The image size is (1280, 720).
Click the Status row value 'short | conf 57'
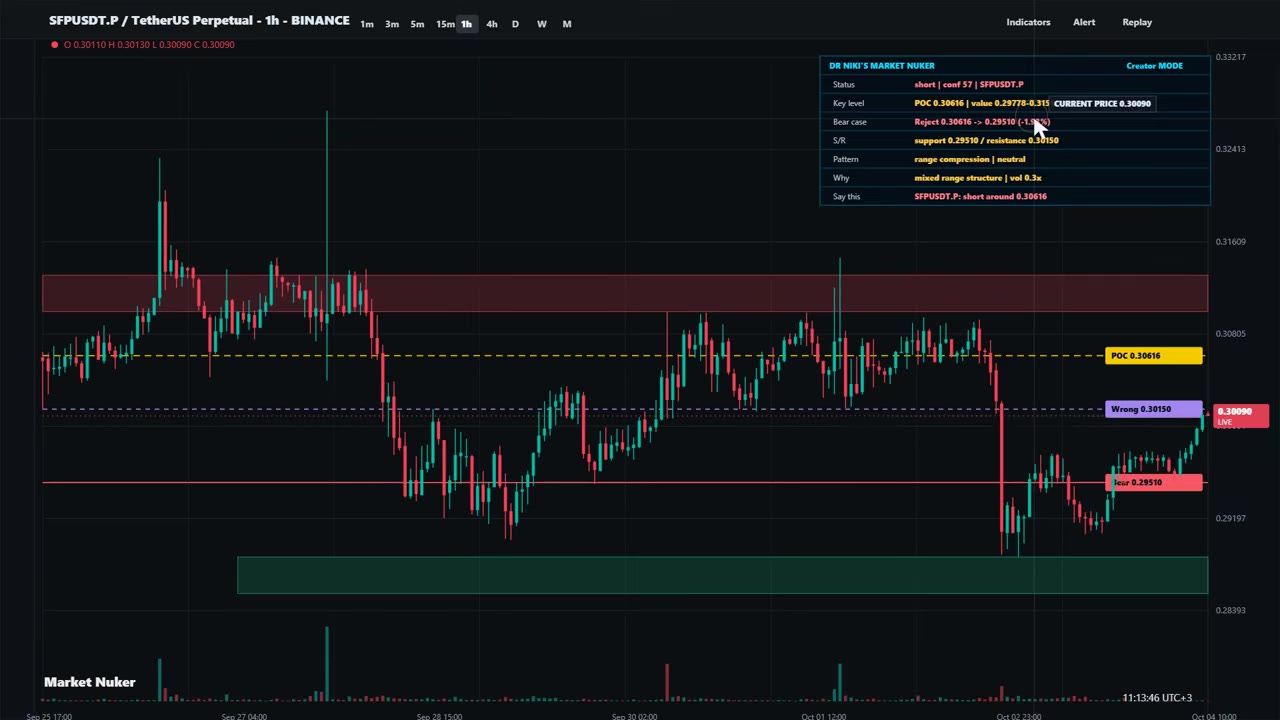coord(968,85)
